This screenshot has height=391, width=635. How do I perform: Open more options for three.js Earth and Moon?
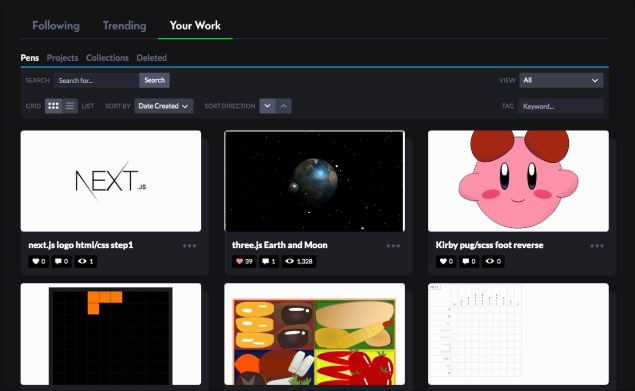pos(393,246)
